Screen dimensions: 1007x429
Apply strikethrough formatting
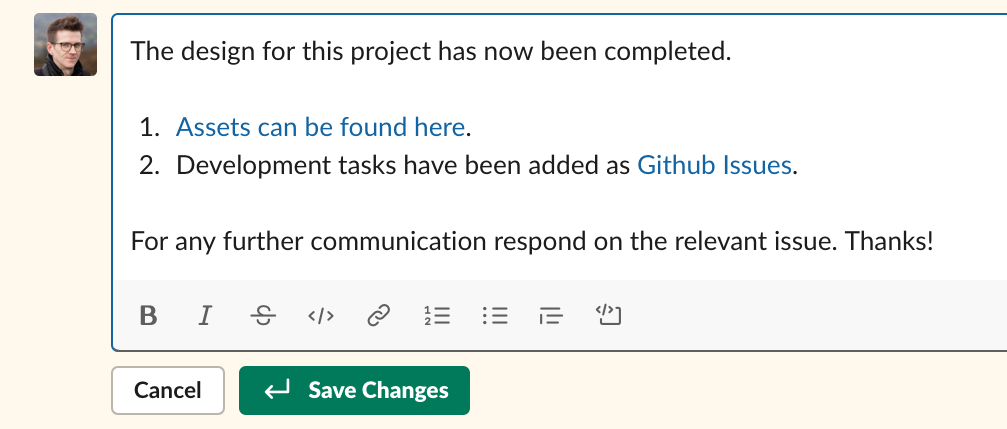[263, 315]
